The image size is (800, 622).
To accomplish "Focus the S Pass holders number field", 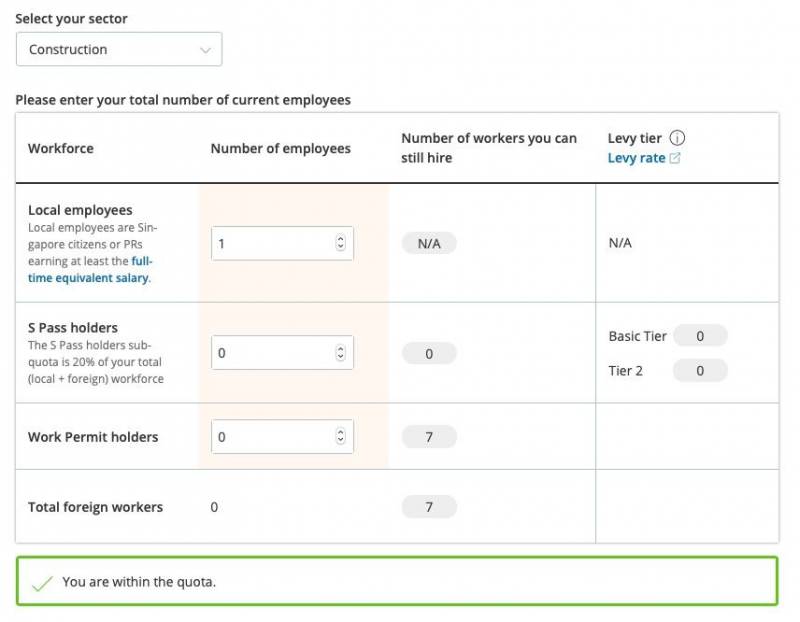I will coord(272,353).
